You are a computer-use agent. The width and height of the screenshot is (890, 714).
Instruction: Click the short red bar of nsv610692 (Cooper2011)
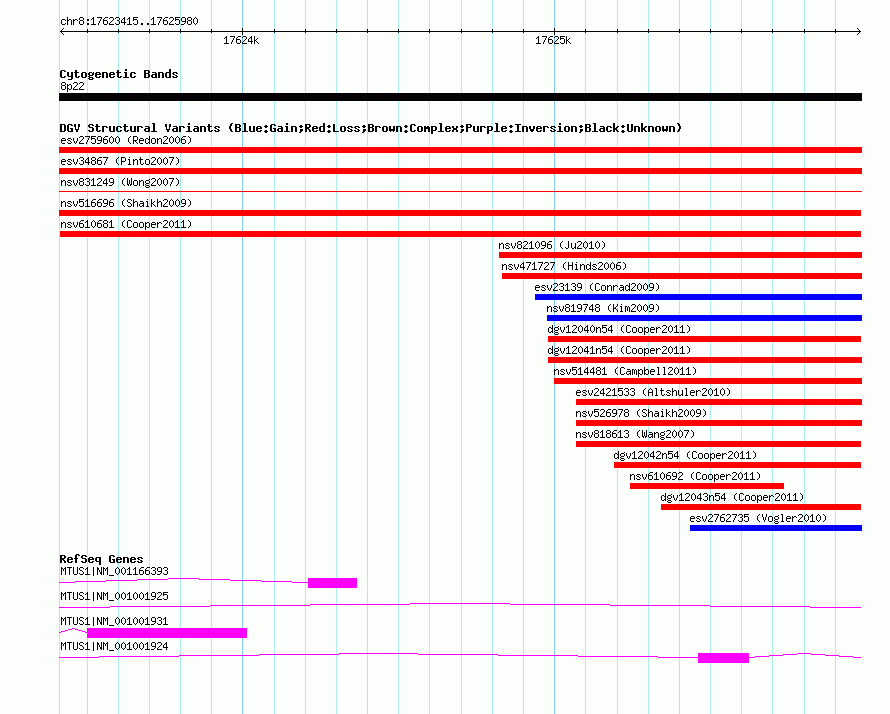tap(707, 486)
